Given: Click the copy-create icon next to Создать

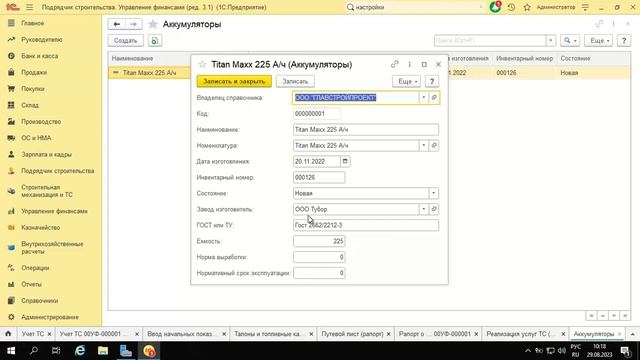Looking at the screenshot, I should pyautogui.click(x=155, y=40).
